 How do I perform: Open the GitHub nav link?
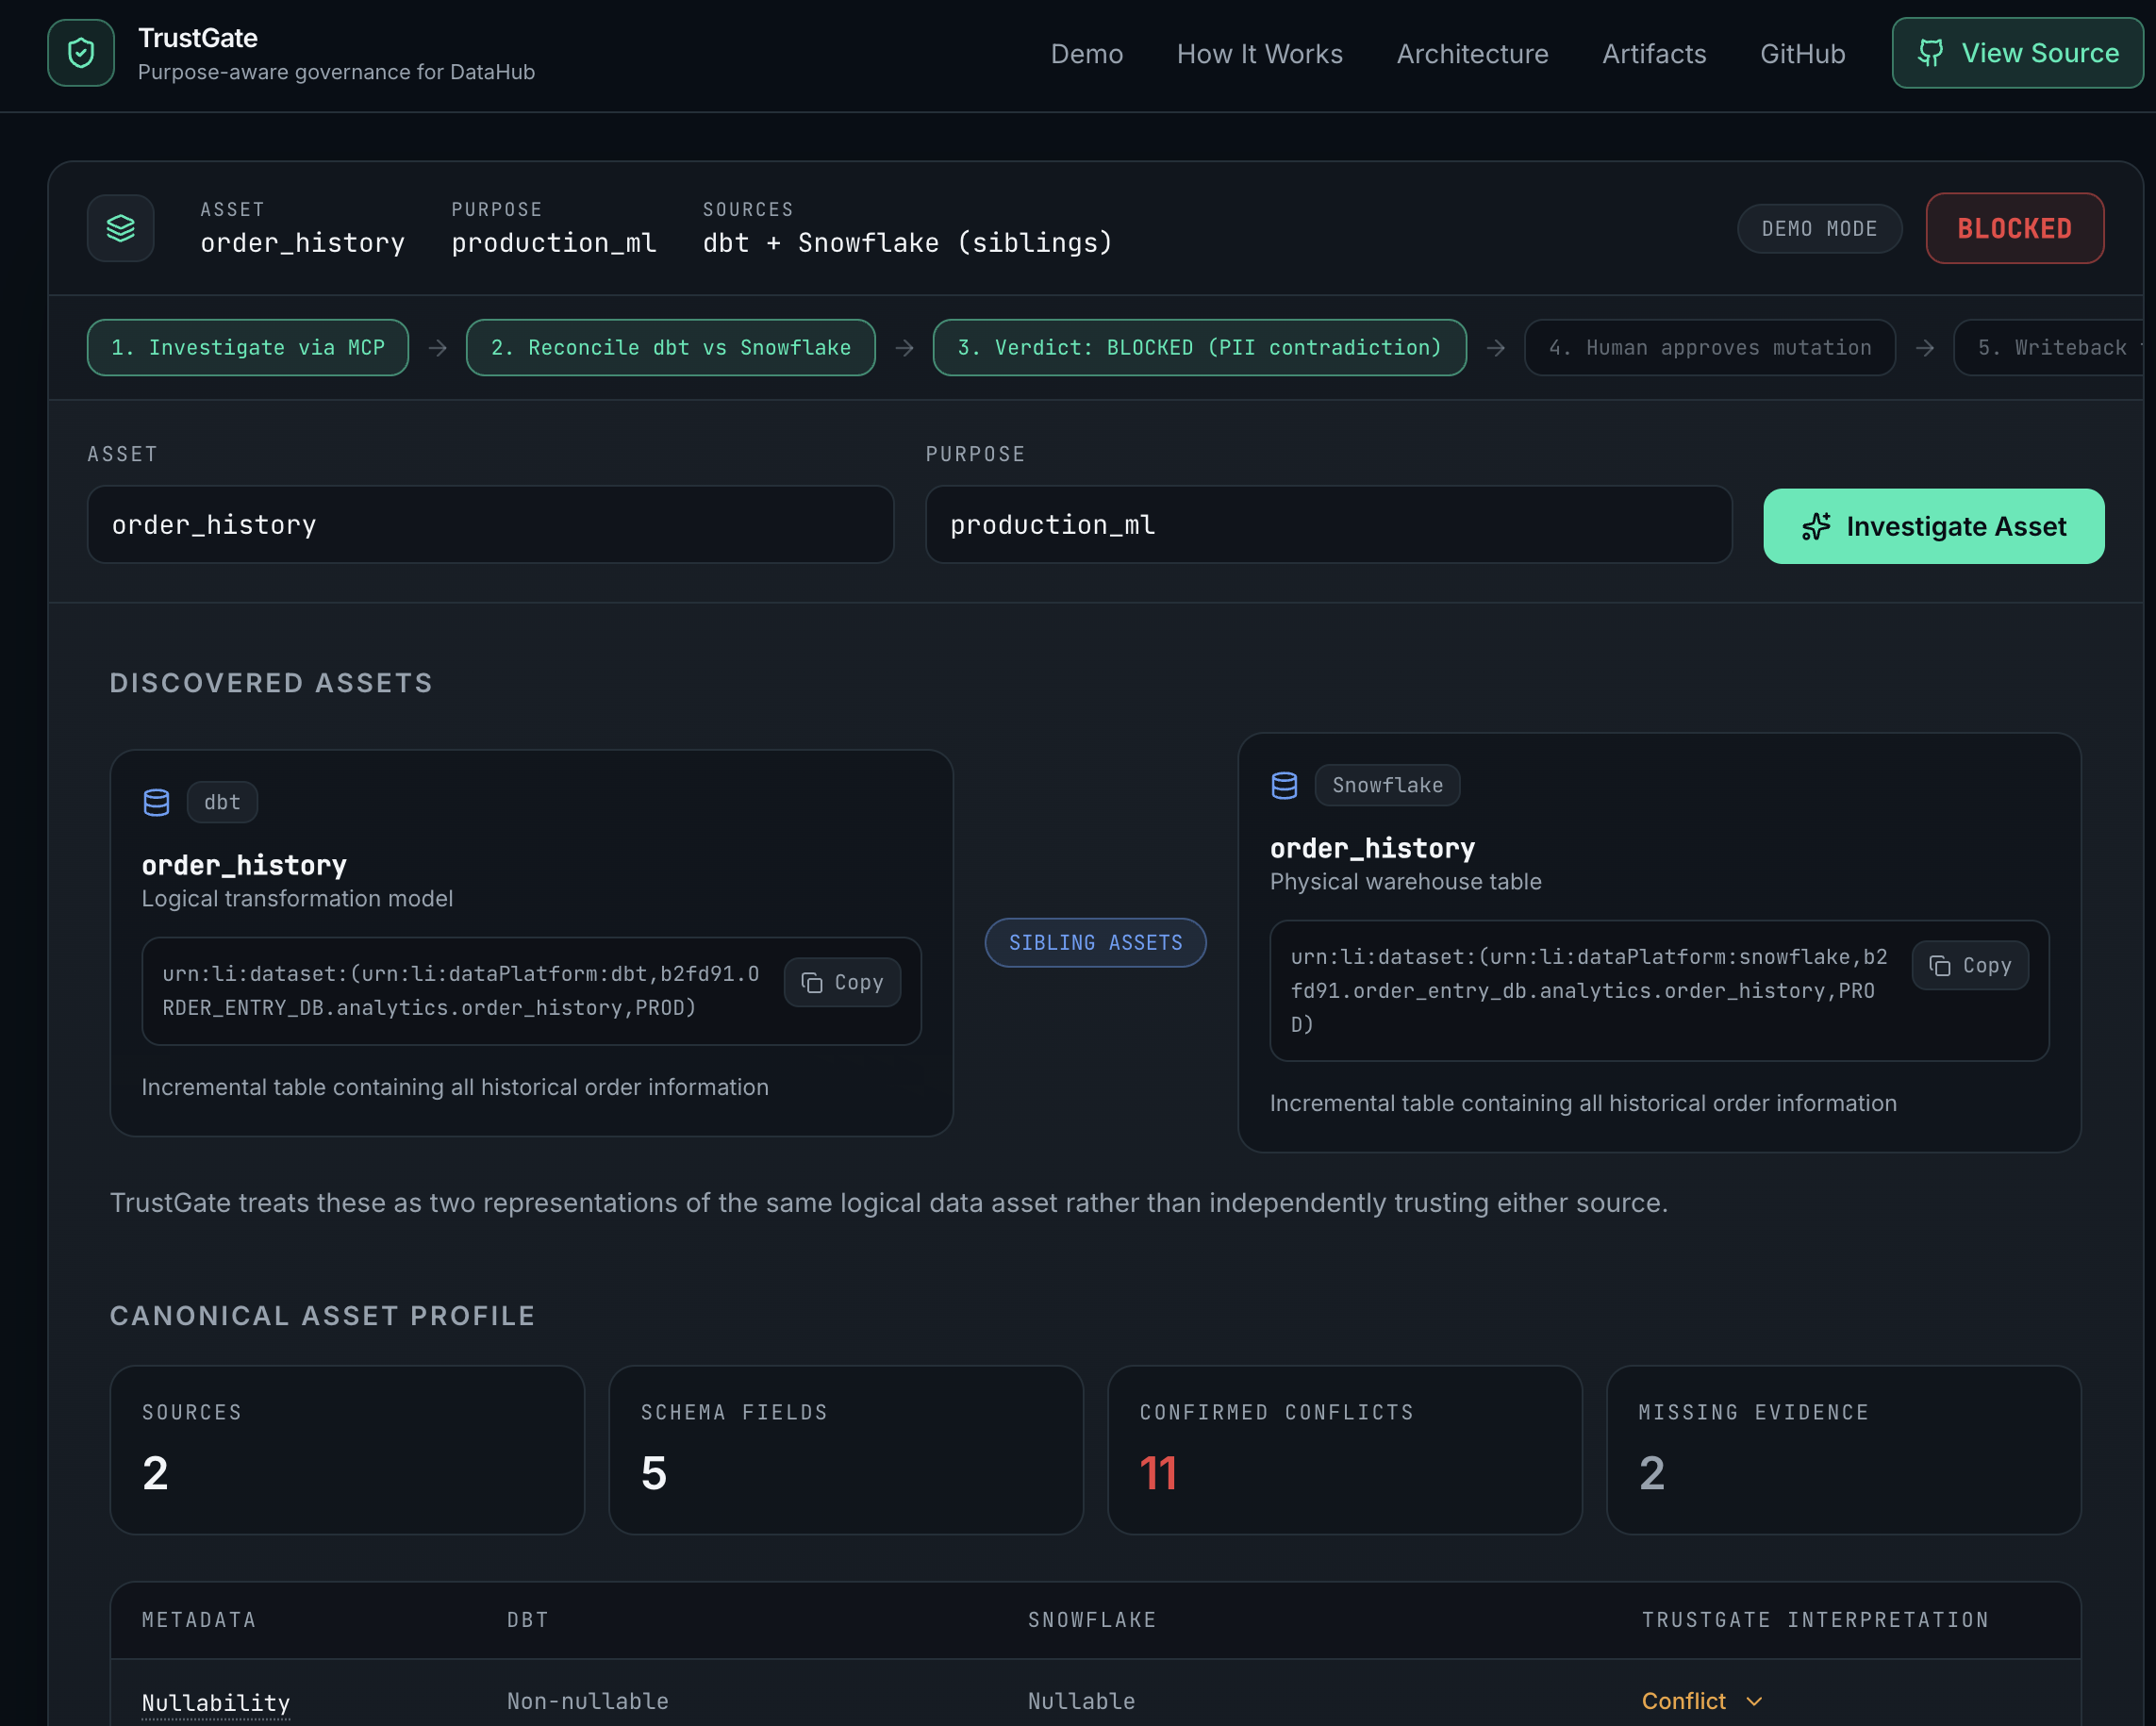coord(1802,54)
